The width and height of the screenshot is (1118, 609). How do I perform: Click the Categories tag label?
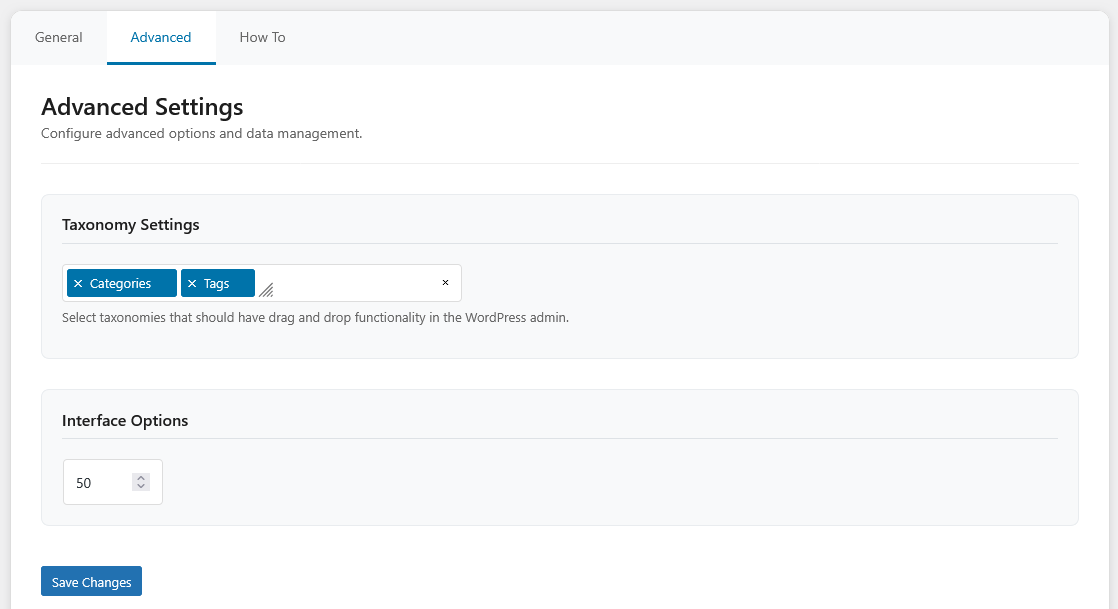[120, 284]
